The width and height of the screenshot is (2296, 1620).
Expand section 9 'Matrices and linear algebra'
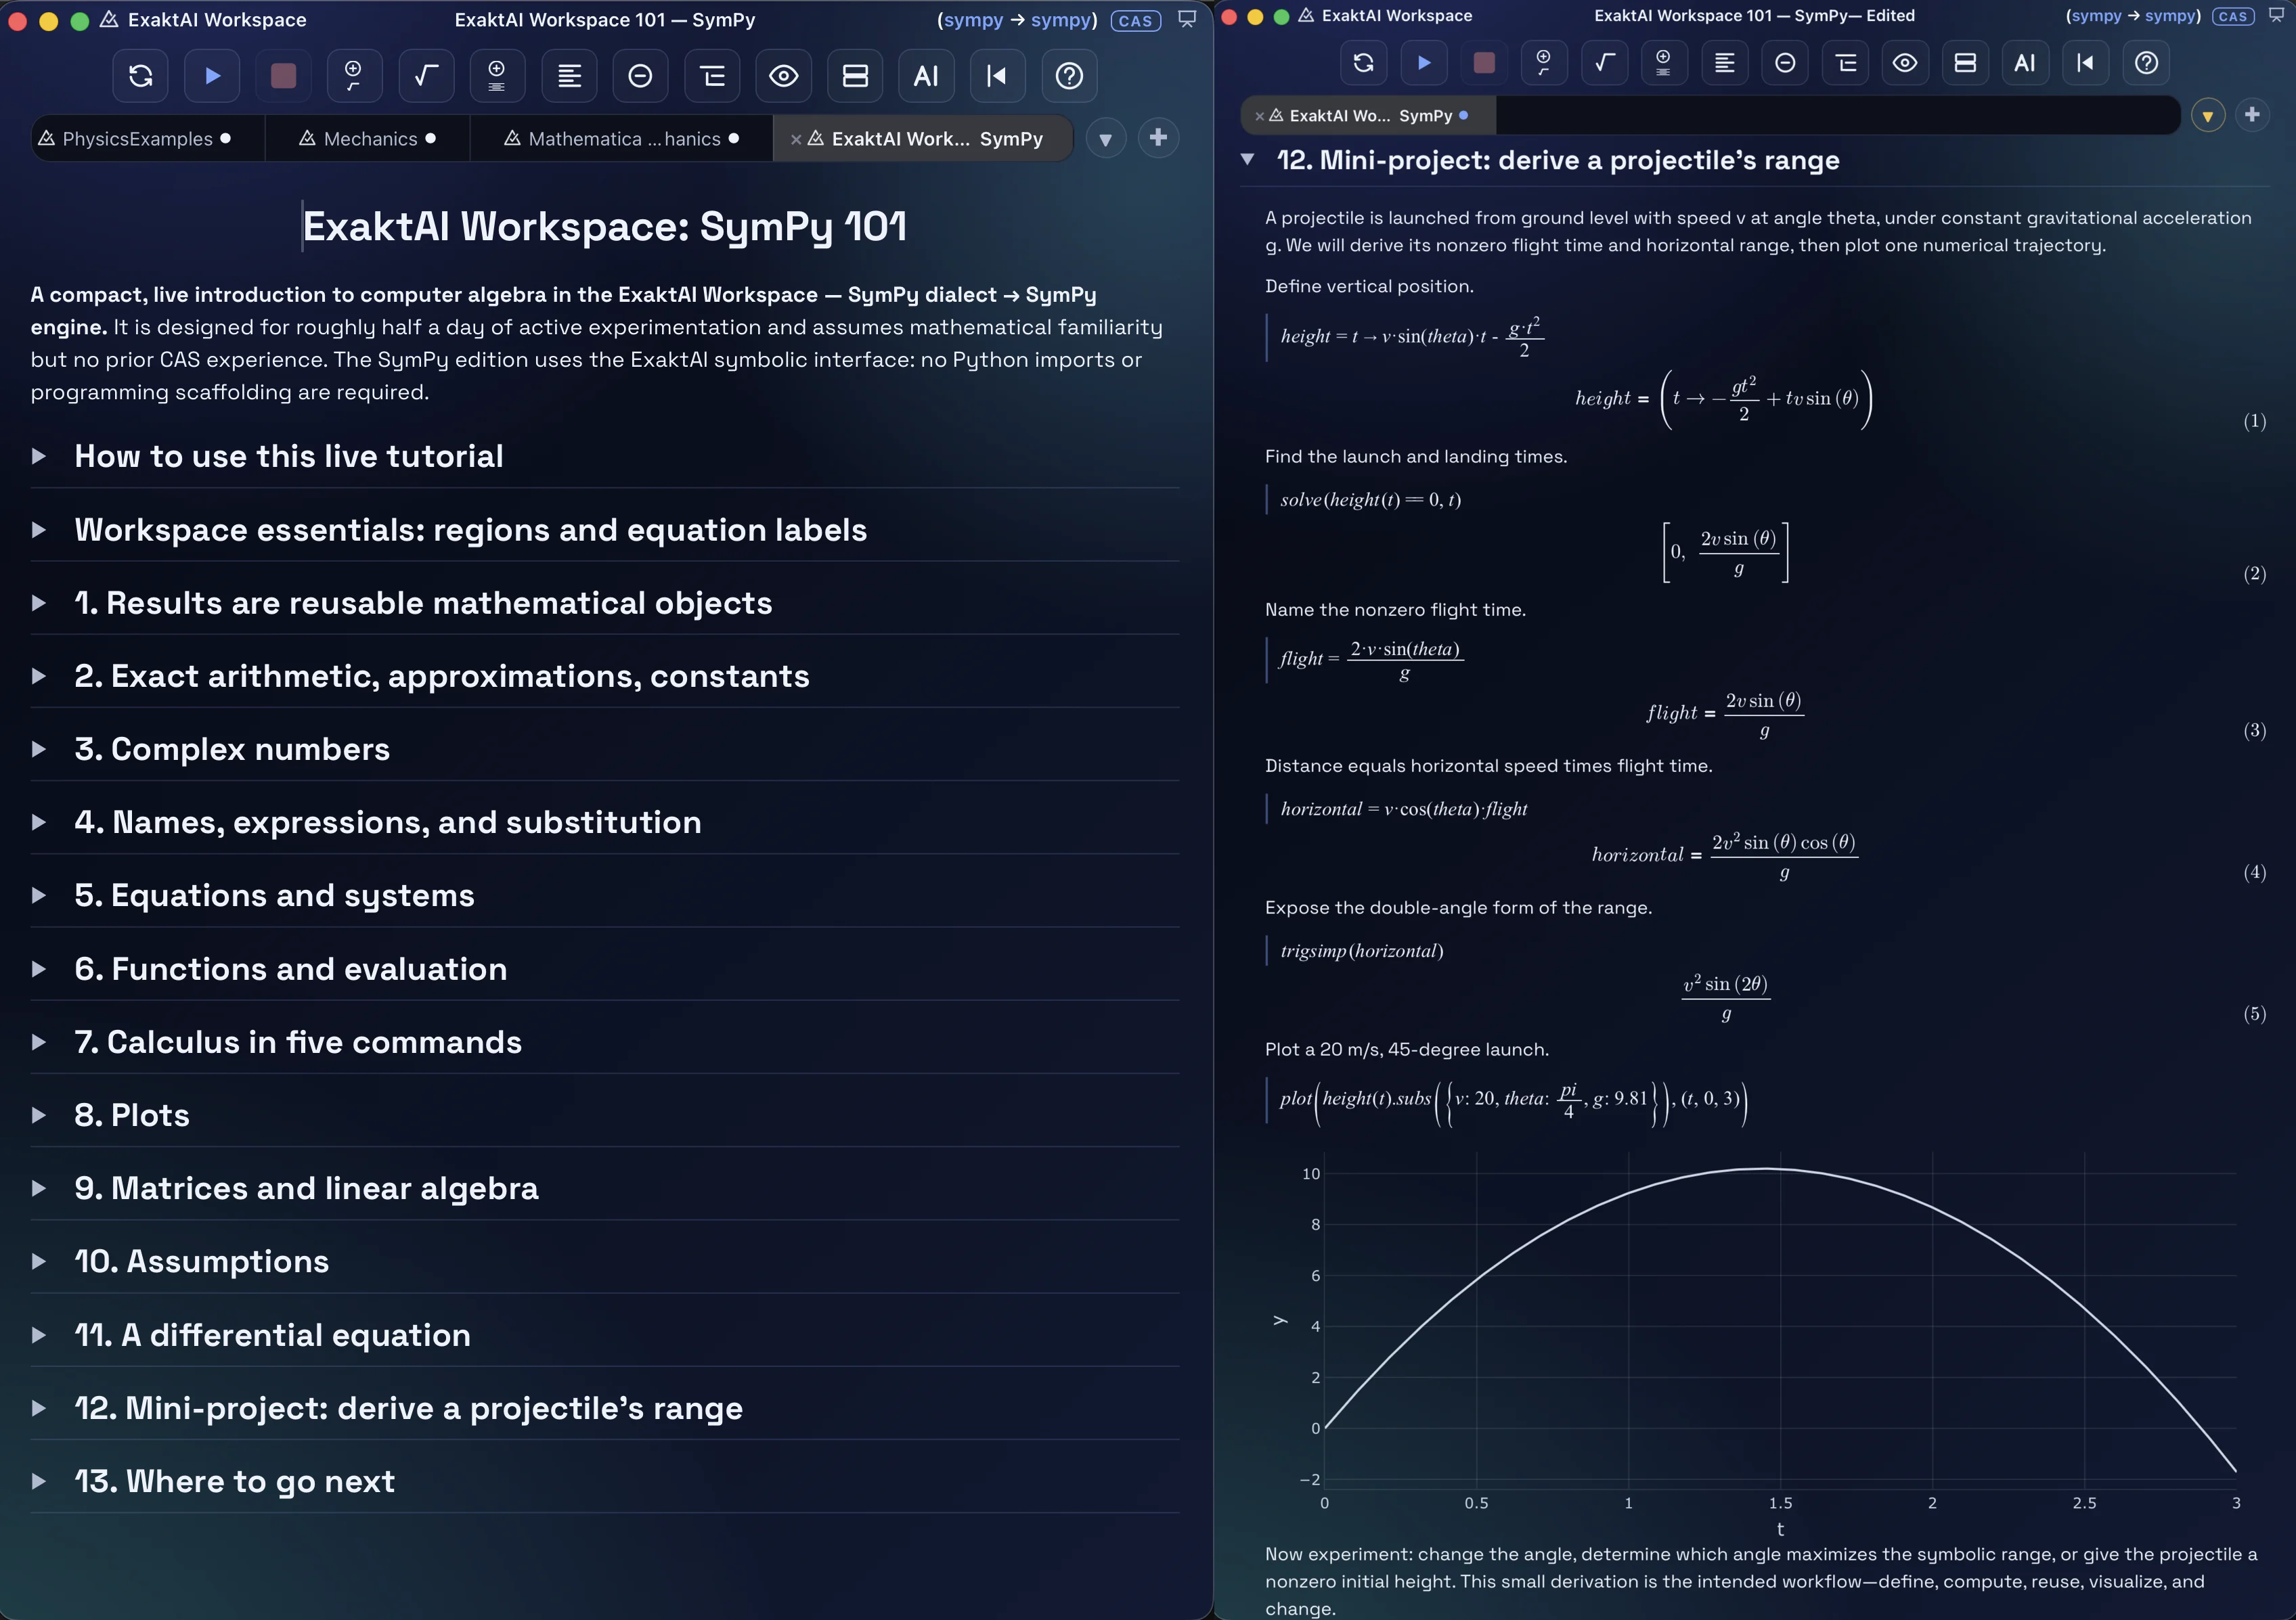39,1188
